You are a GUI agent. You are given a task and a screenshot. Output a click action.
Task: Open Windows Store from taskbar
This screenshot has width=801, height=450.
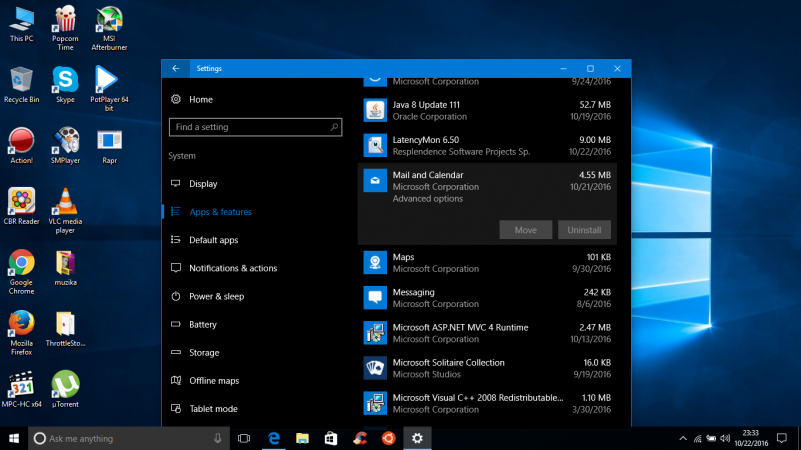[x=331, y=438]
